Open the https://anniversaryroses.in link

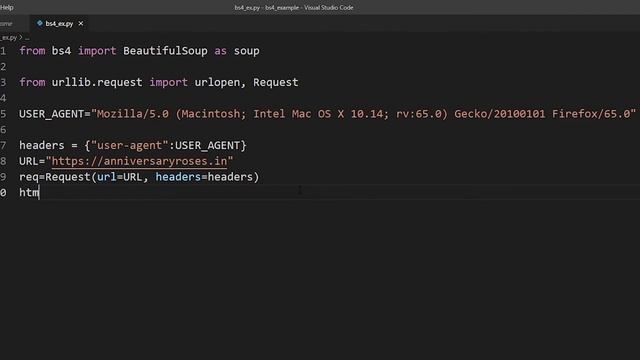pos(139,161)
